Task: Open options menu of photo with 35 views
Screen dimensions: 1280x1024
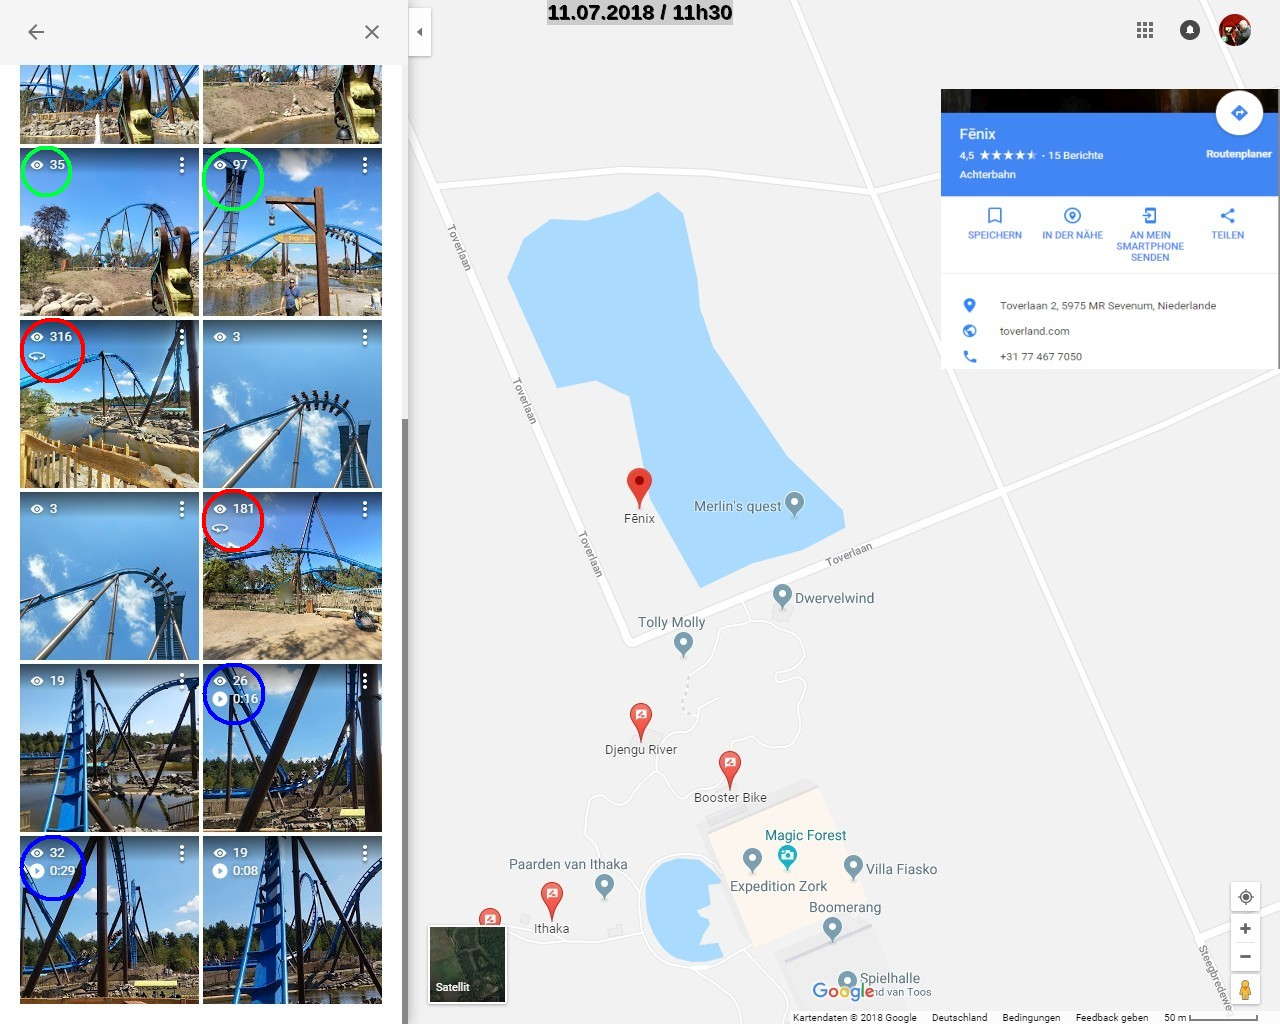Action: [x=182, y=165]
